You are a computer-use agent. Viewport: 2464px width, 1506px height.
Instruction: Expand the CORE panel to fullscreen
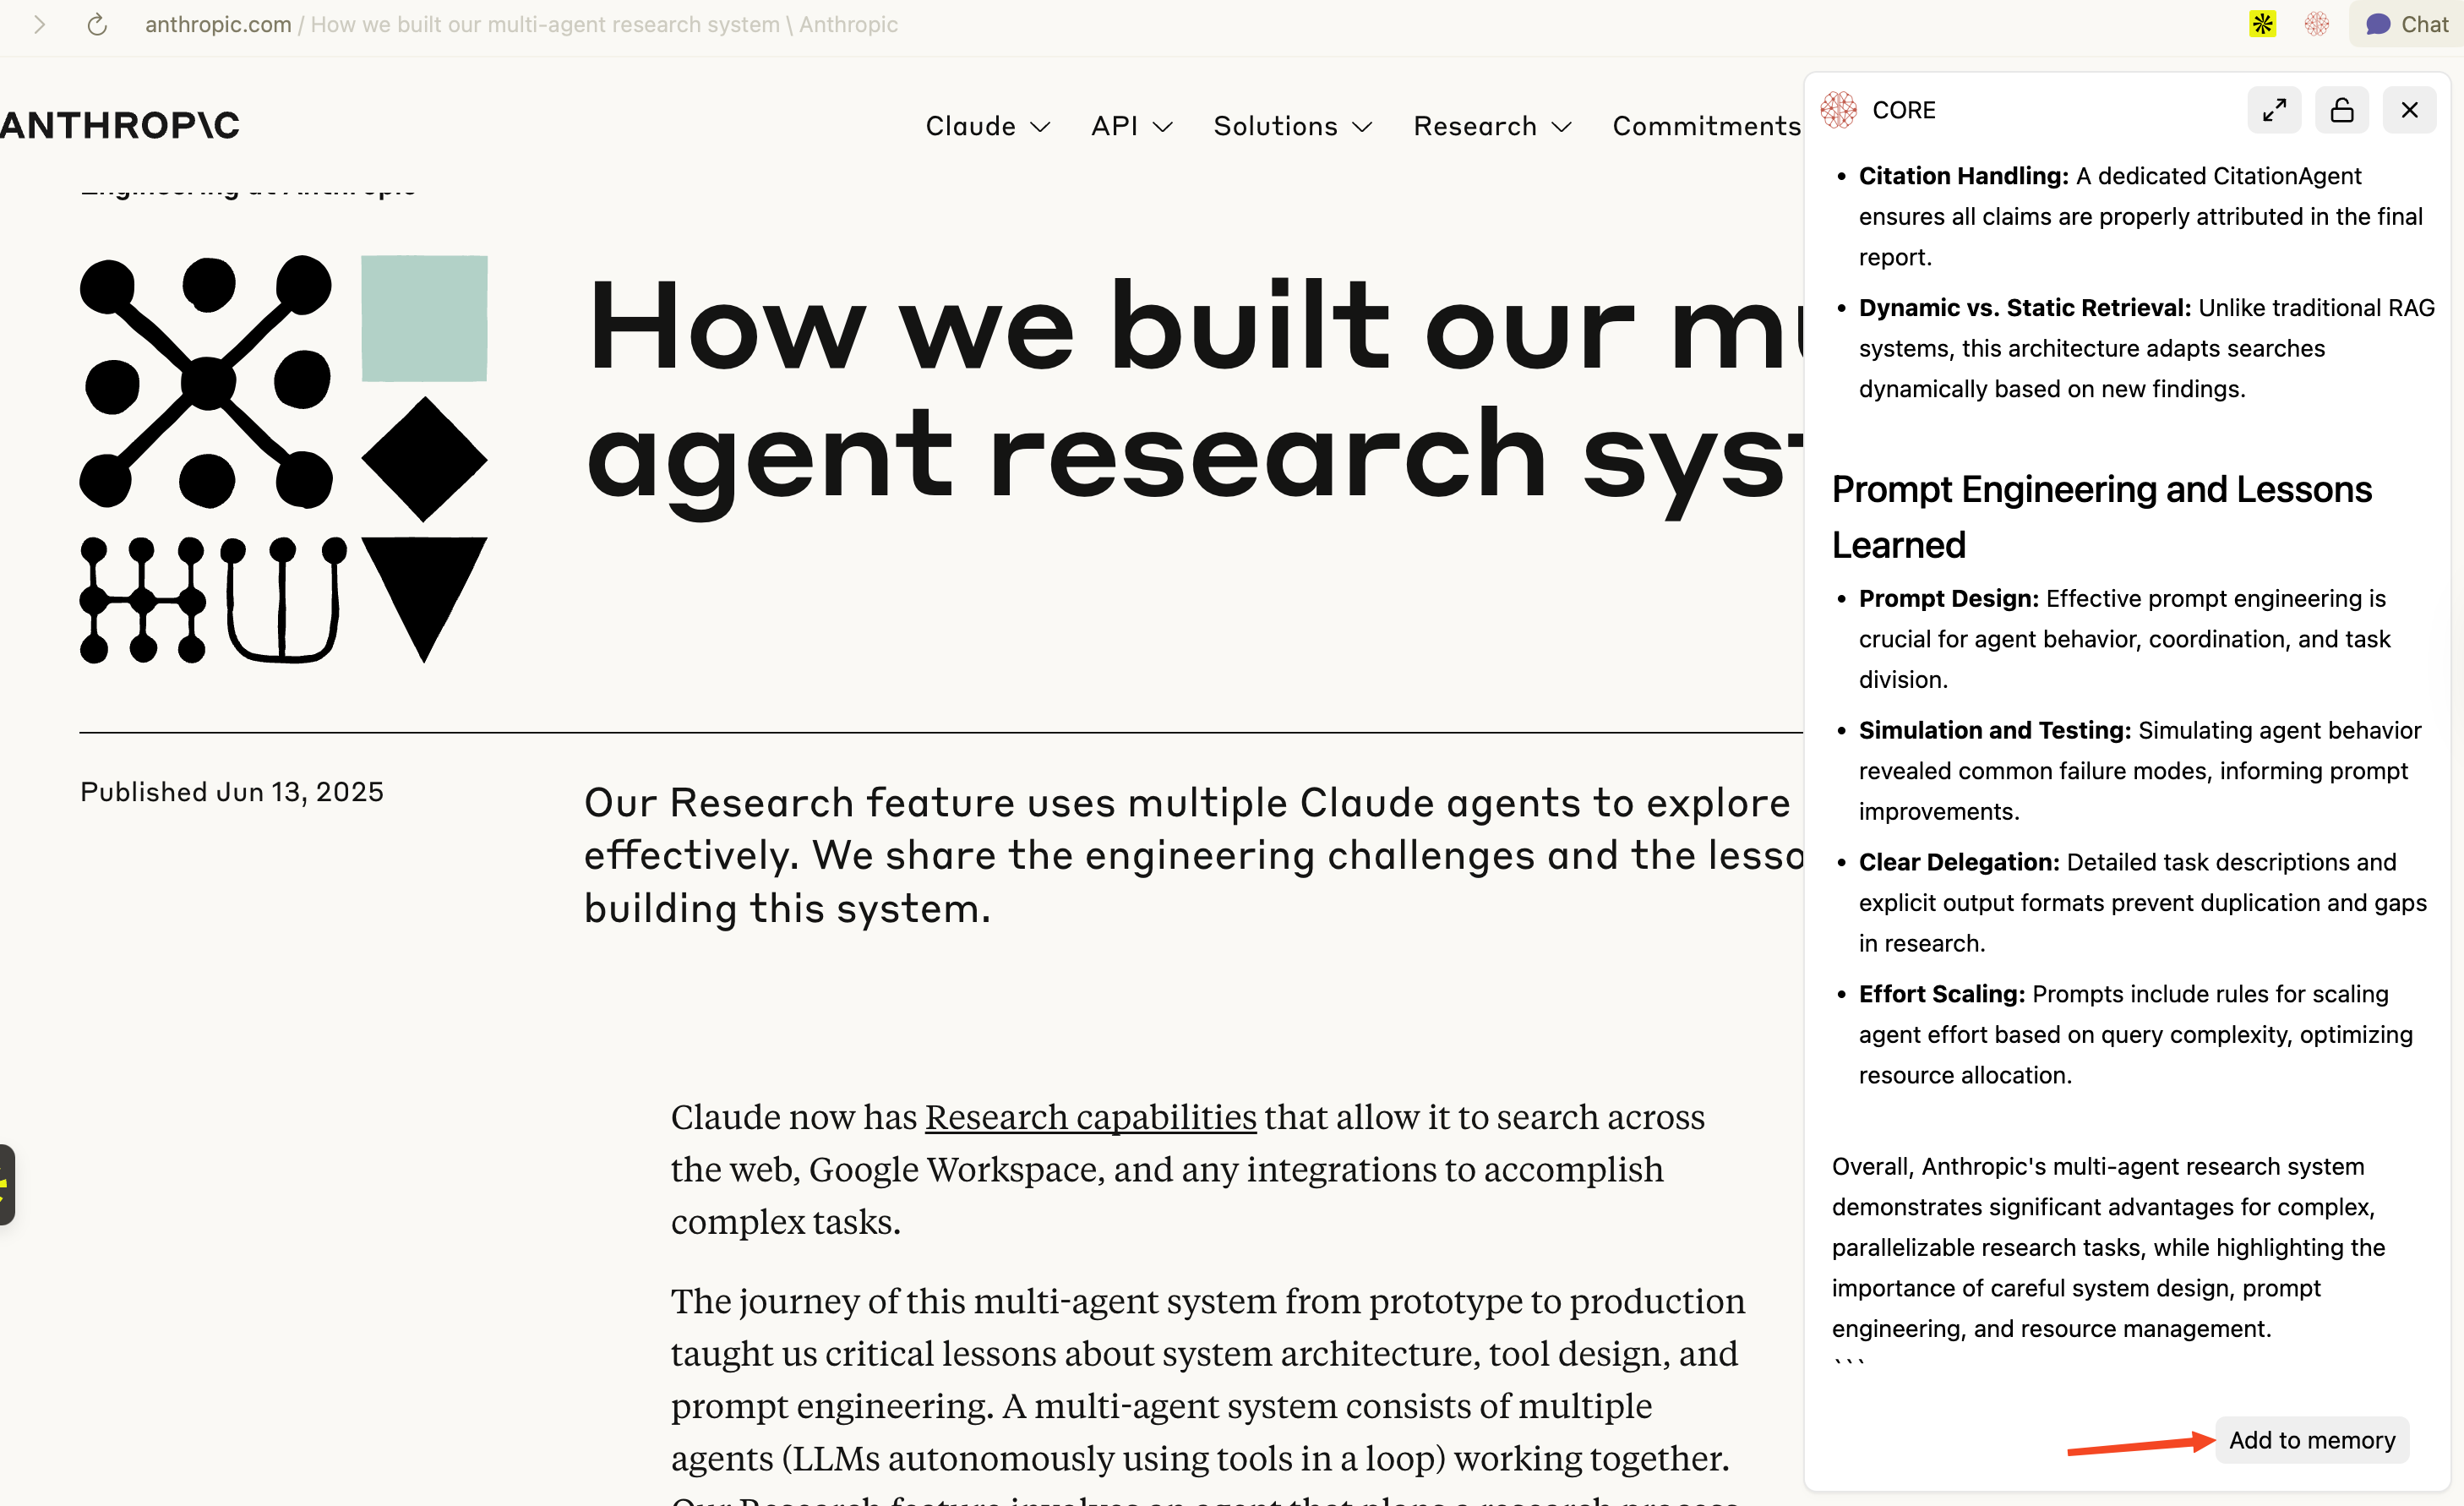pos(2273,110)
